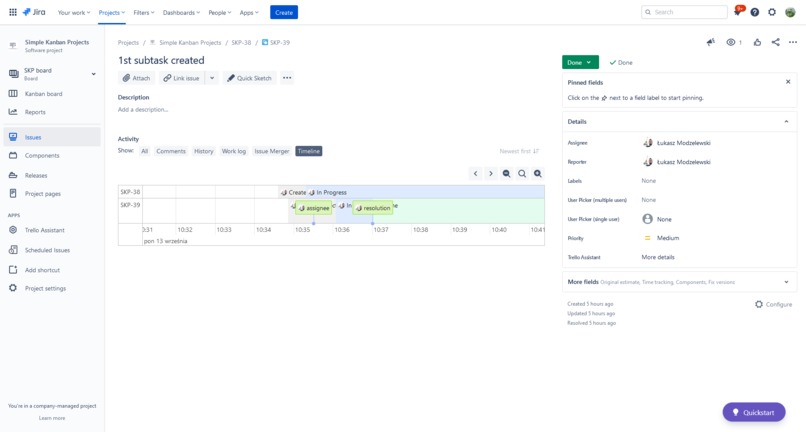Open Scheduled Issues app

(51, 250)
